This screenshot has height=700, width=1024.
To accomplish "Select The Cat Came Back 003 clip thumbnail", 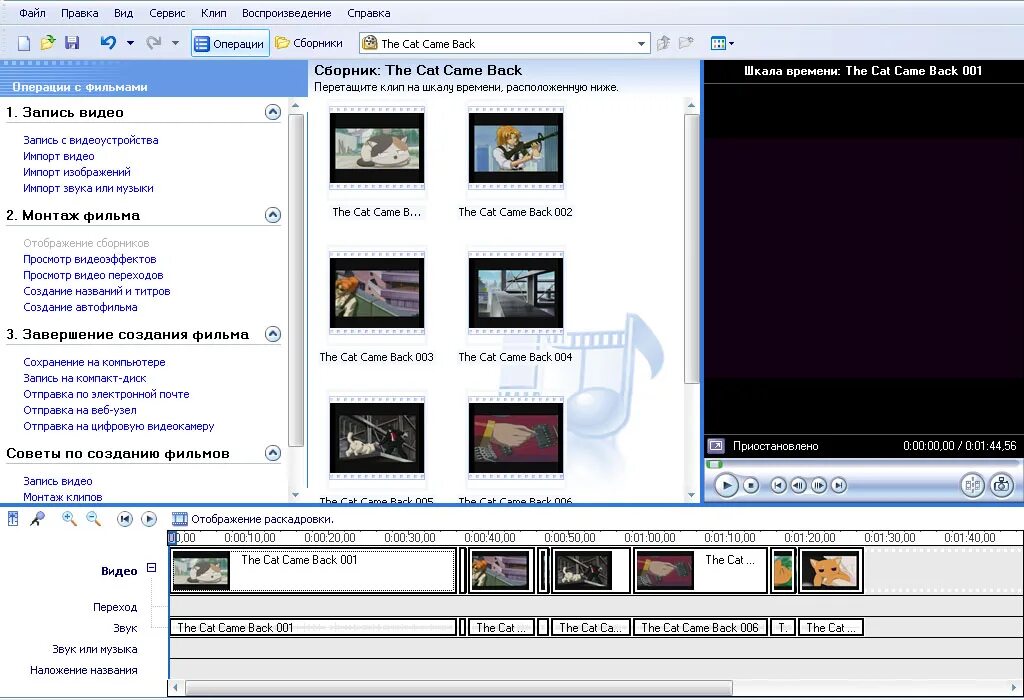I will [377, 293].
